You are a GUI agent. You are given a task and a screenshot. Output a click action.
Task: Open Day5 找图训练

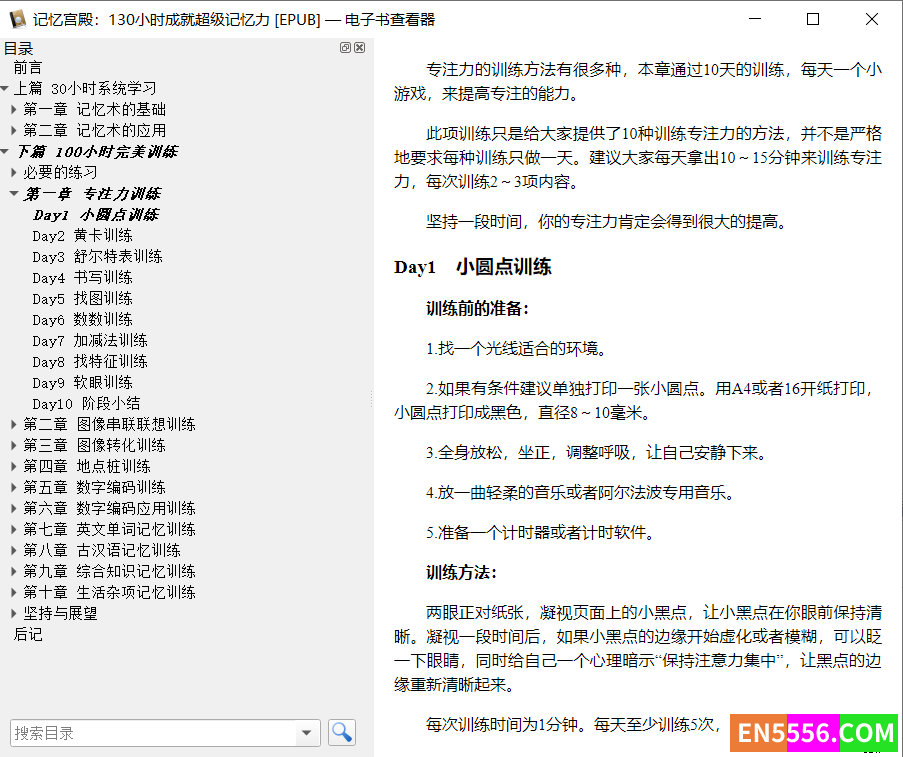click(x=82, y=298)
